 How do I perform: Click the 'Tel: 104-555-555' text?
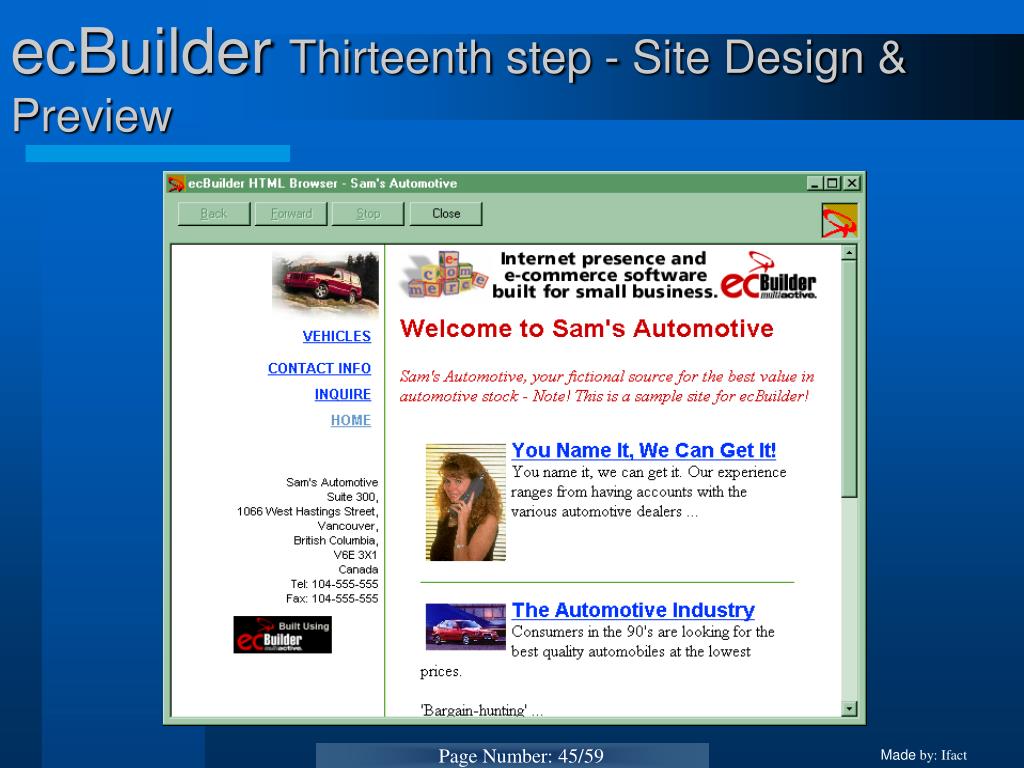tap(334, 584)
